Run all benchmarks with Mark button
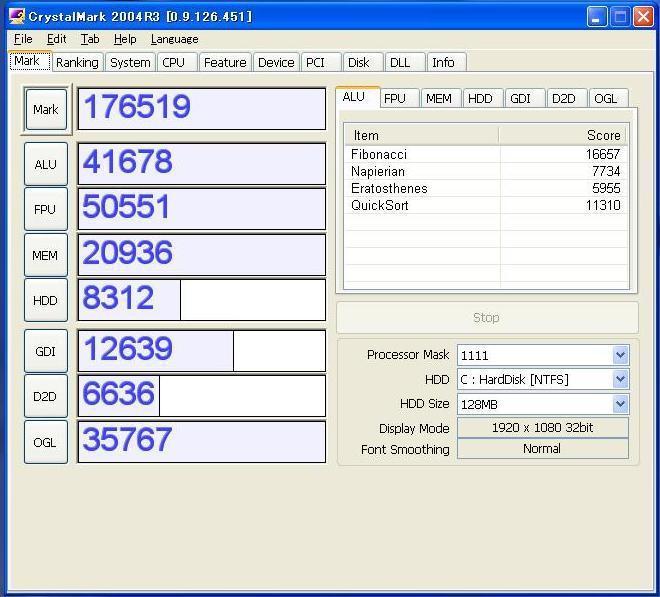The height and width of the screenshot is (597, 660). tap(46, 109)
